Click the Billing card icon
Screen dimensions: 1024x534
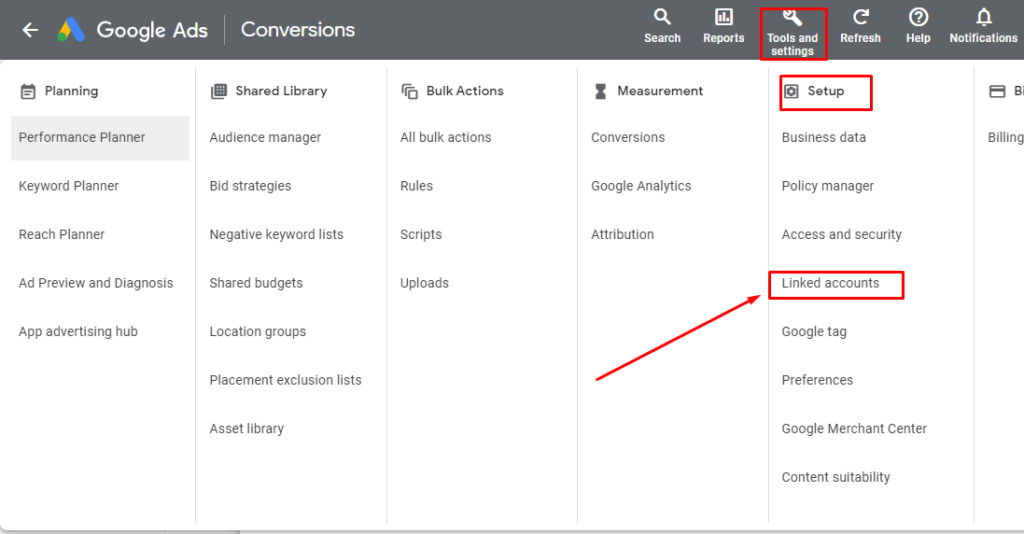pos(997,91)
